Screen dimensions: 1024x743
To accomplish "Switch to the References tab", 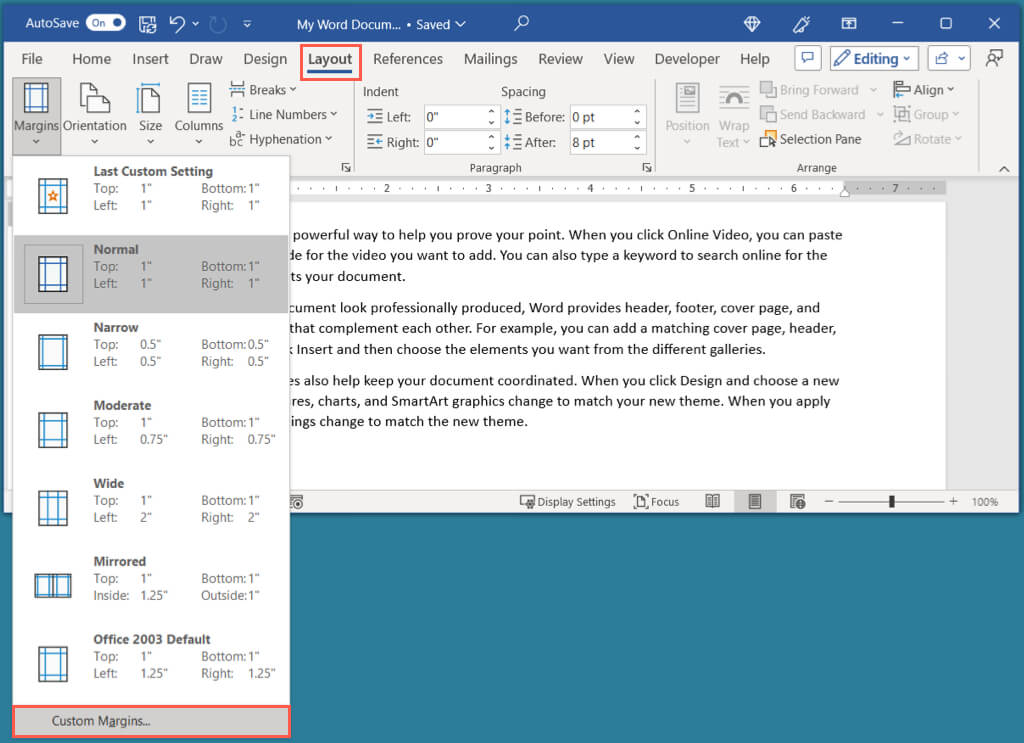I will click(408, 59).
